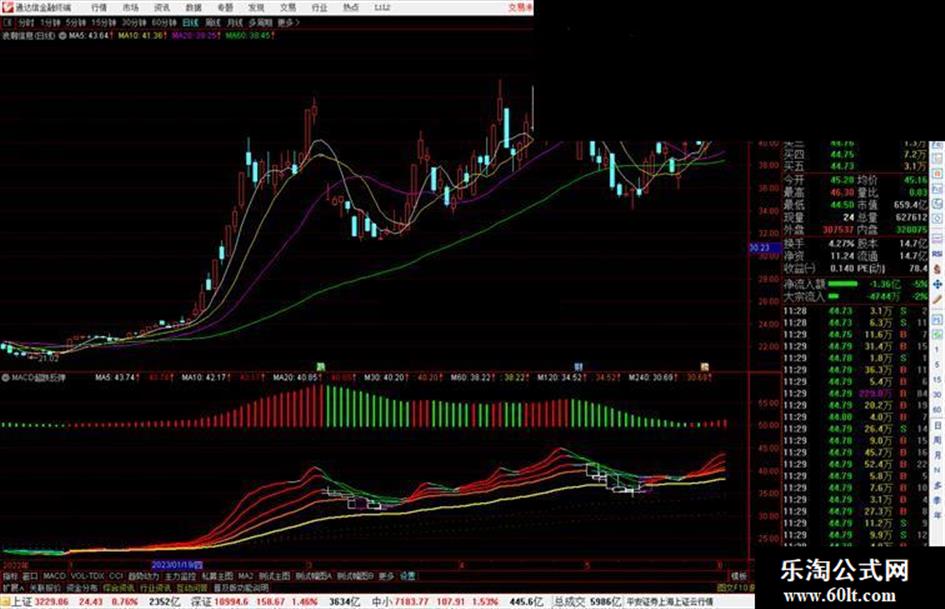
Task: Select the 15-minute sidebar period button
Action: click(937, 380)
